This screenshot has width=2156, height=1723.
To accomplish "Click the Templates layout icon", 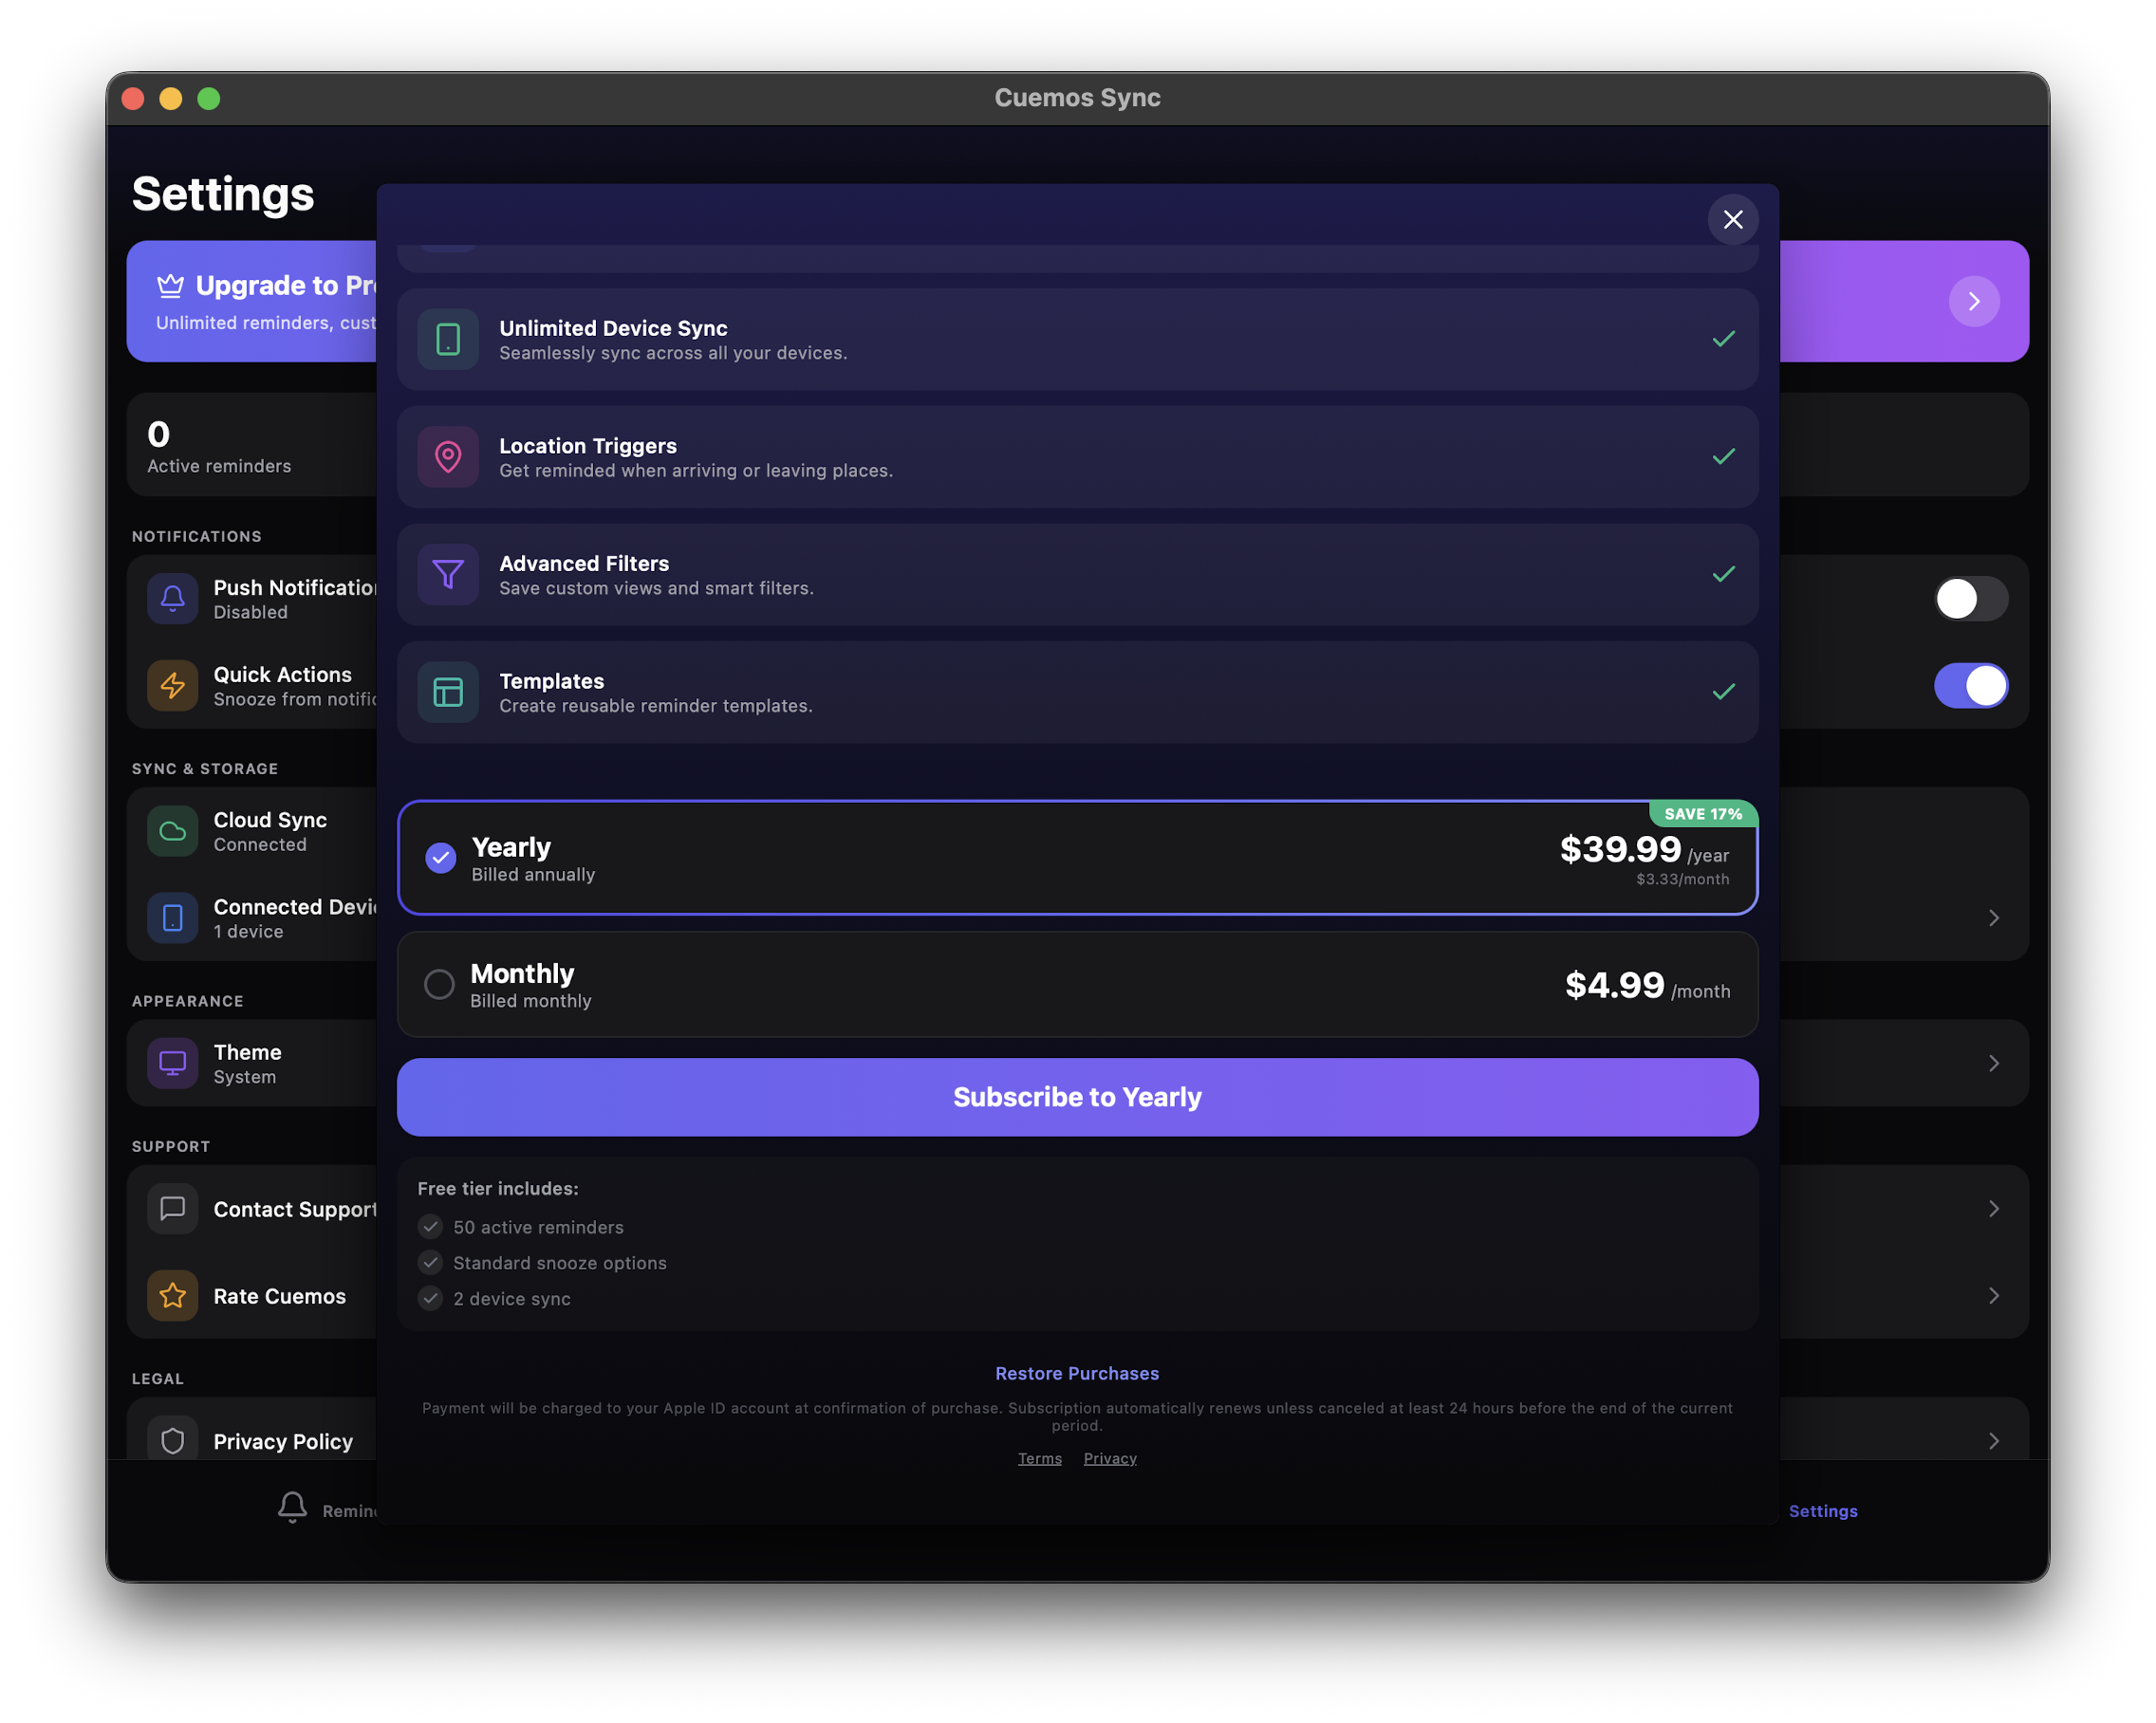I will click(x=448, y=692).
